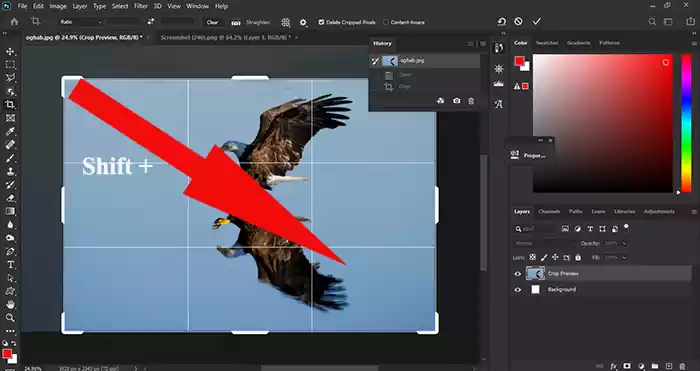This screenshot has height=371, width=700.
Task: Open the History panel menu
Action: tap(483, 44)
